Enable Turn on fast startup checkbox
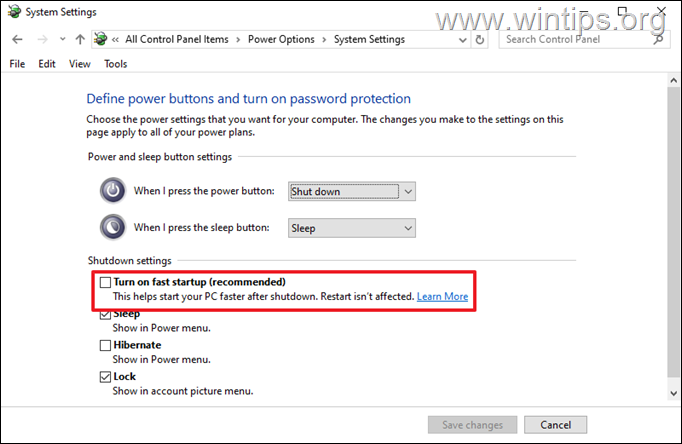Screen dimensions: 682x444 pyautogui.click(x=106, y=283)
